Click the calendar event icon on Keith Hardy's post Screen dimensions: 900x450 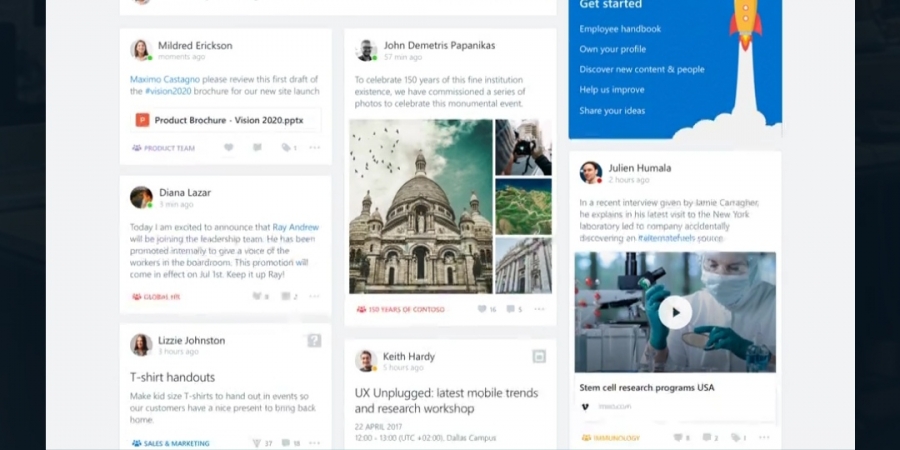tap(539, 356)
